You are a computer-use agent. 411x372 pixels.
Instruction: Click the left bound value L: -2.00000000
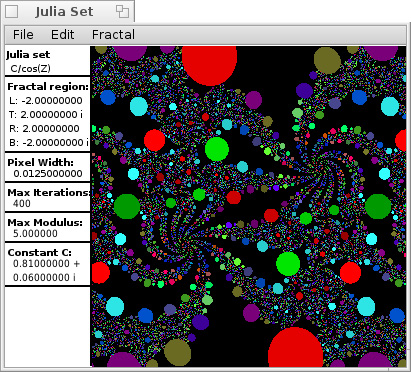coord(46,101)
